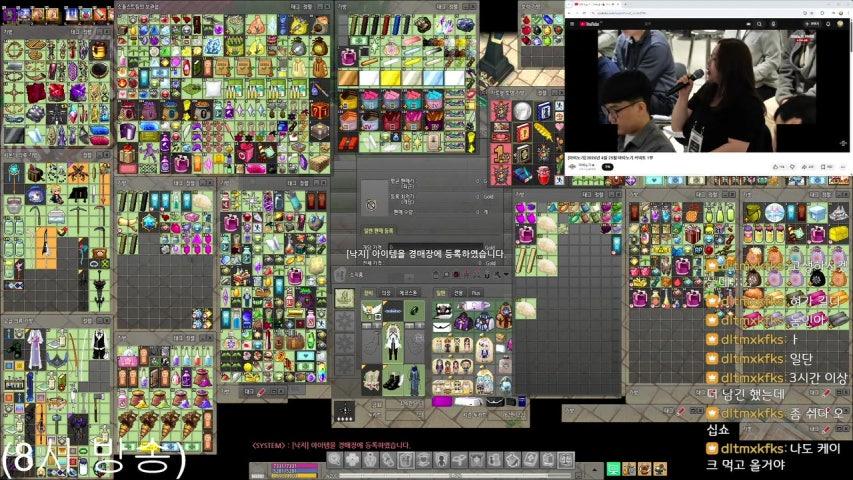
Task: Select the gold fabric swatch in top-center inventory
Action: (348, 78)
